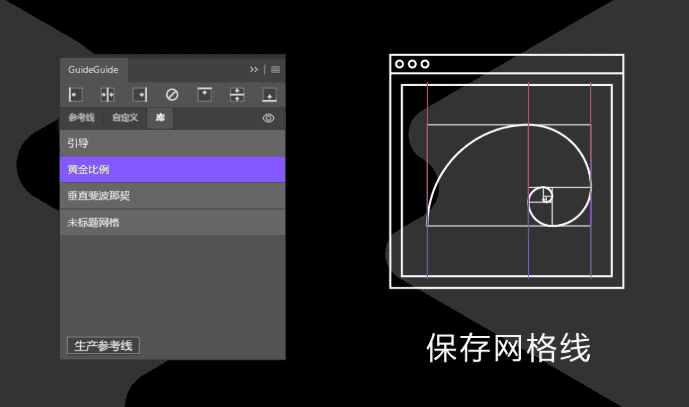This screenshot has width=689, height=407.
Task: Pick the 未标题网格 entry
Action: click(173, 222)
